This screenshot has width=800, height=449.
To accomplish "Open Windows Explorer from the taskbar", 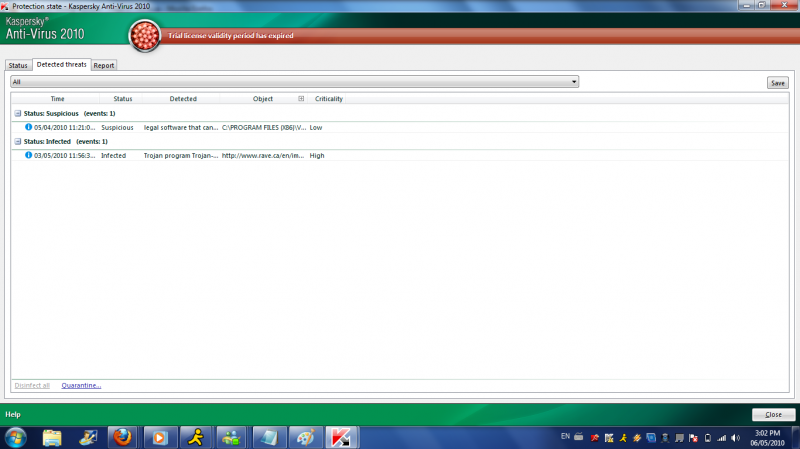I will [x=52, y=438].
